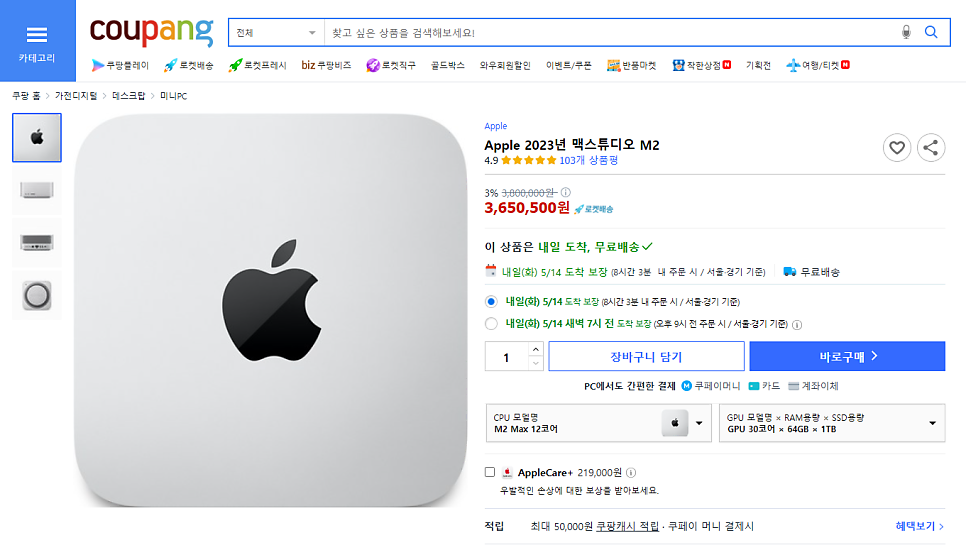This screenshot has width=966, height=550.
Task: Open 이벤트/쿠폰 menu item
Action: pos(568,65)
